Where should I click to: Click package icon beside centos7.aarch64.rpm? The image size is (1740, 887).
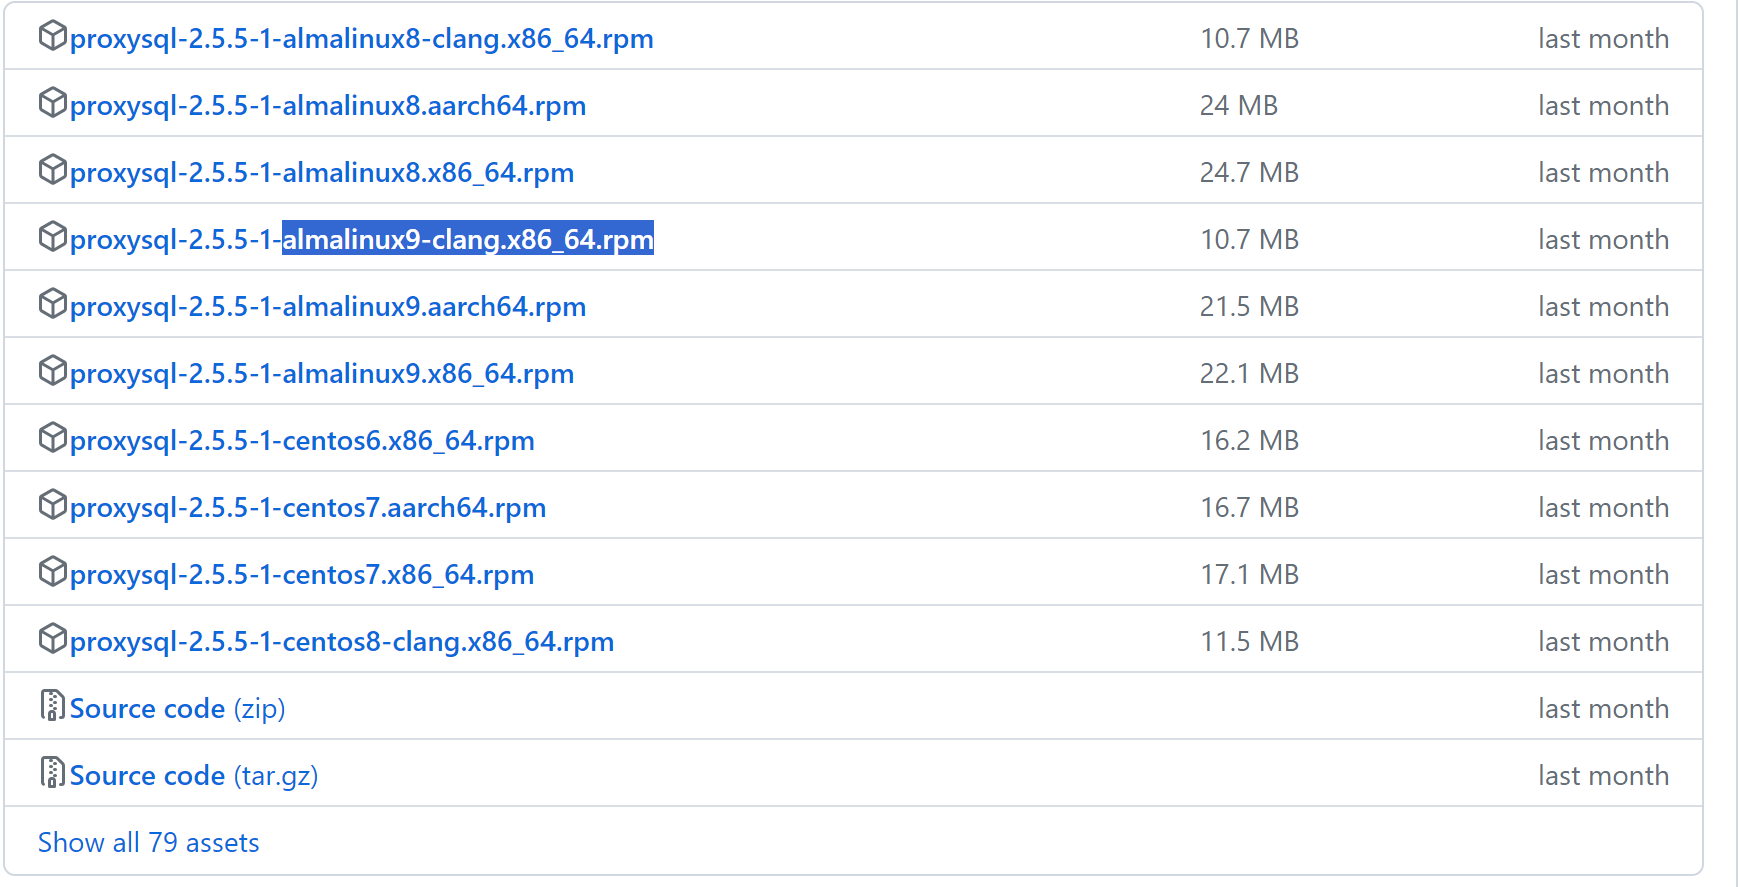52,506
